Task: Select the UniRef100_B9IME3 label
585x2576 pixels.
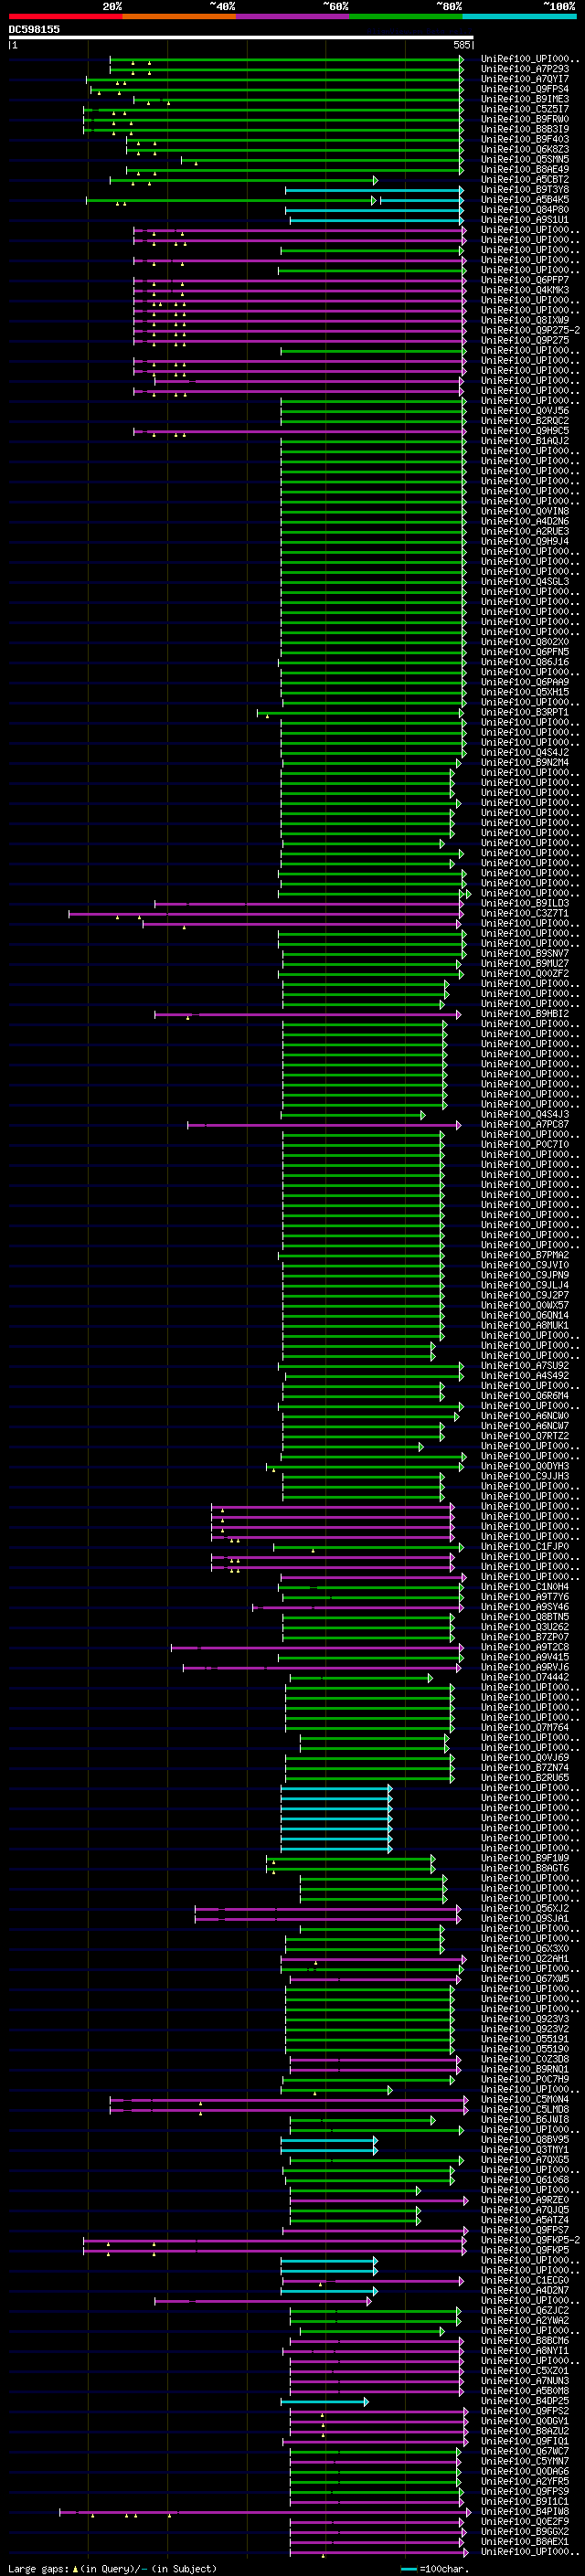Action: 525,99
